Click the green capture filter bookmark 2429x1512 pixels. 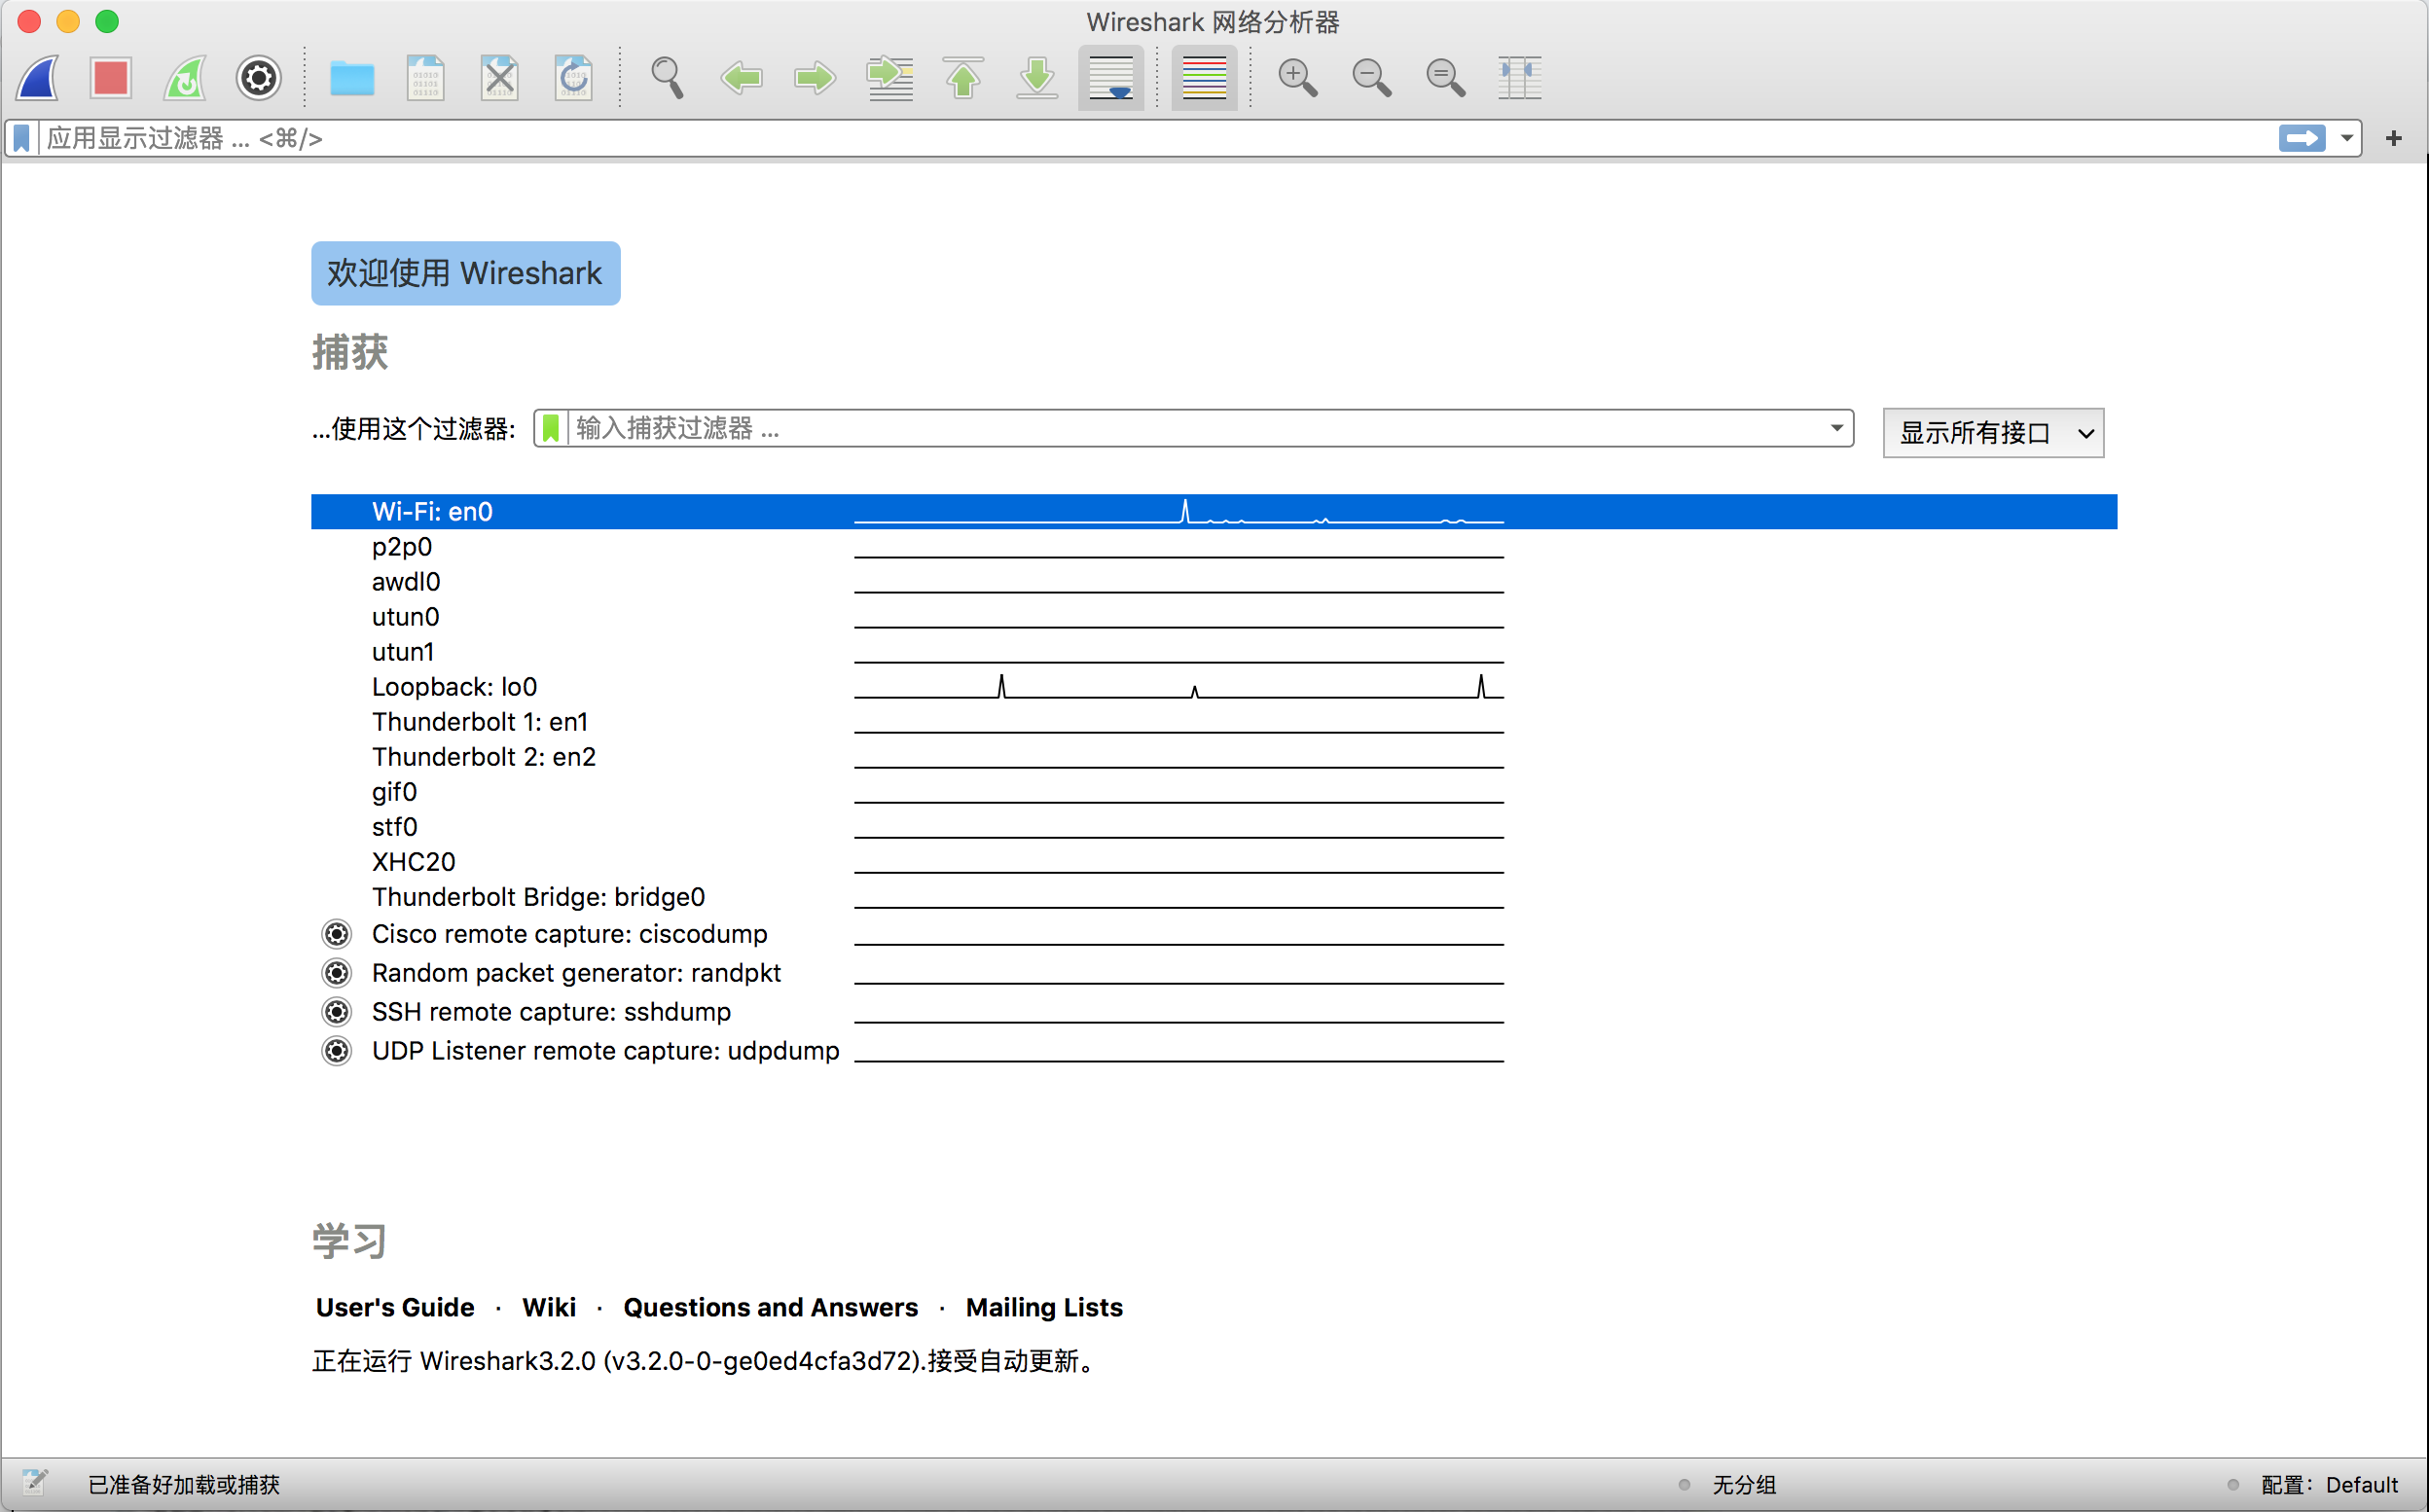[x=551, y=428]
